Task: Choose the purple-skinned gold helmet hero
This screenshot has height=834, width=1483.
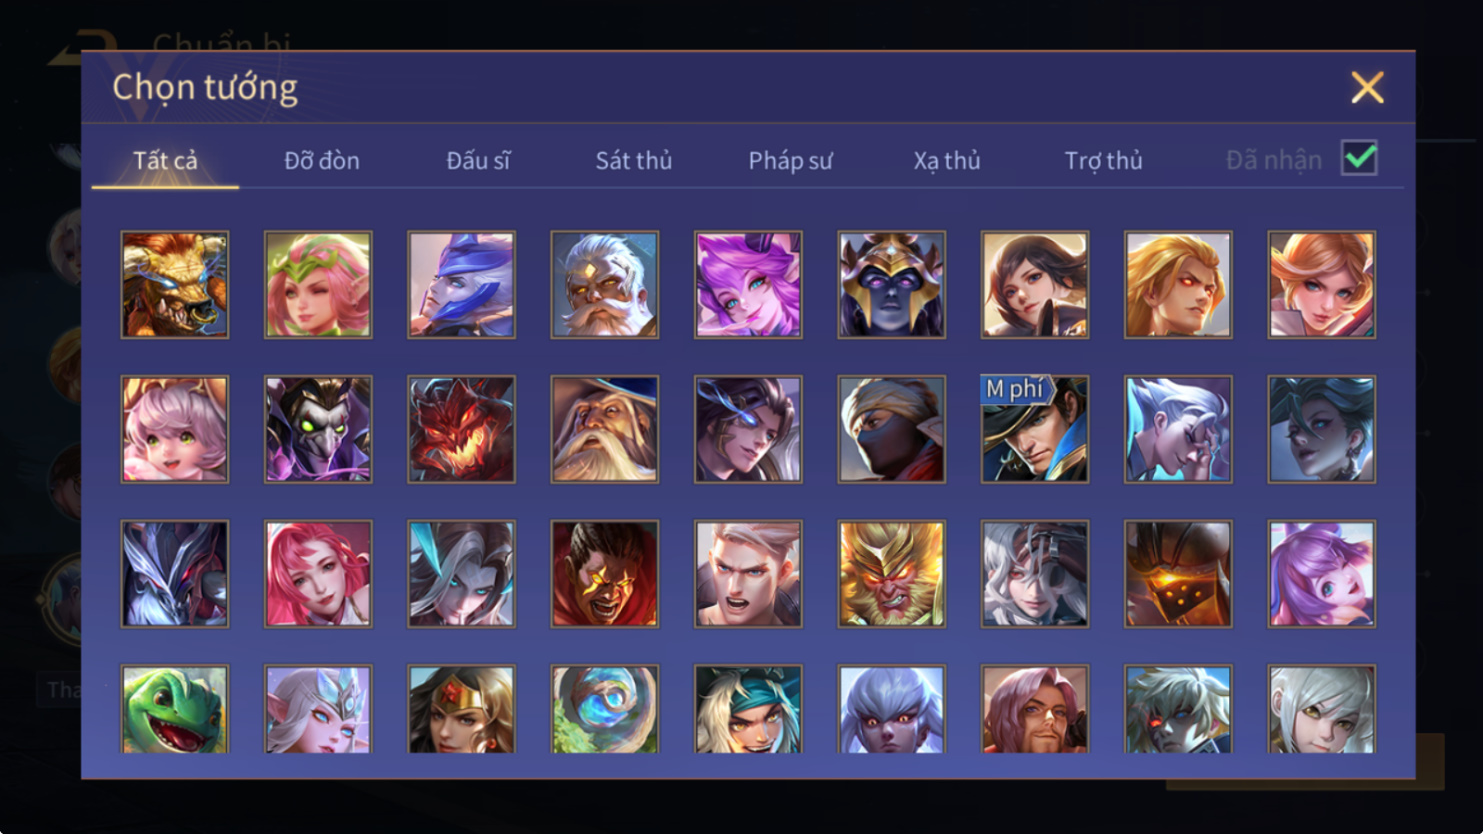Action: tap(891, 285)
